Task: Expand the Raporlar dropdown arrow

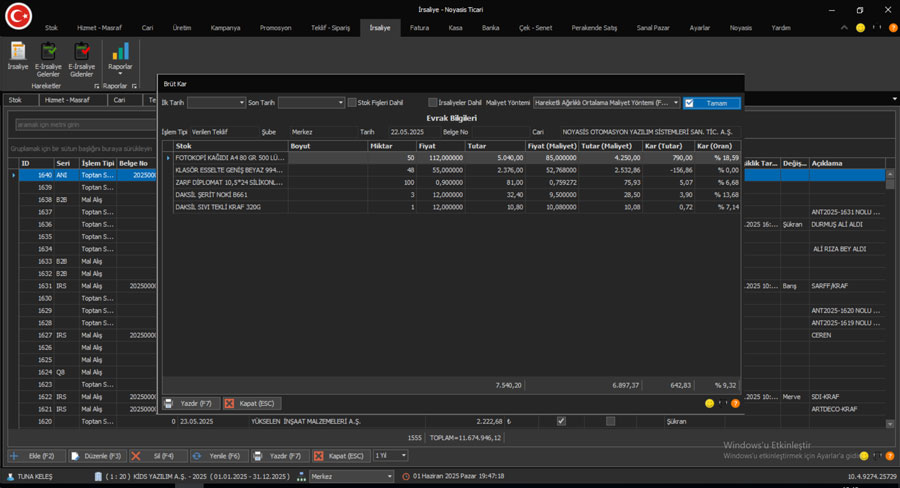Action: click(120, 74)
